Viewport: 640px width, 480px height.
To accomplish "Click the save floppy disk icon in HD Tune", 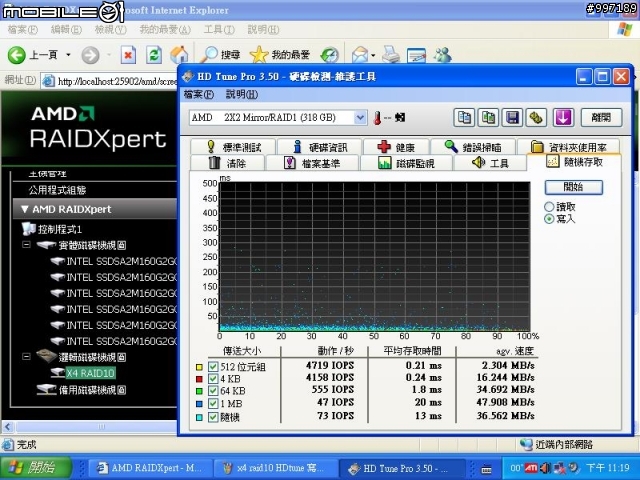I will click(x=513, y=118).
